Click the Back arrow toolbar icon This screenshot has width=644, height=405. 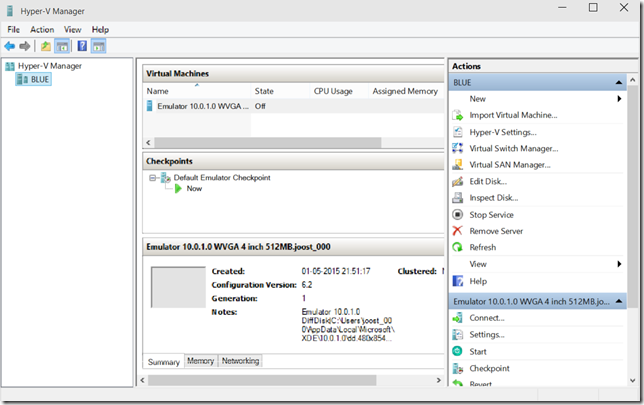(9, 46)
